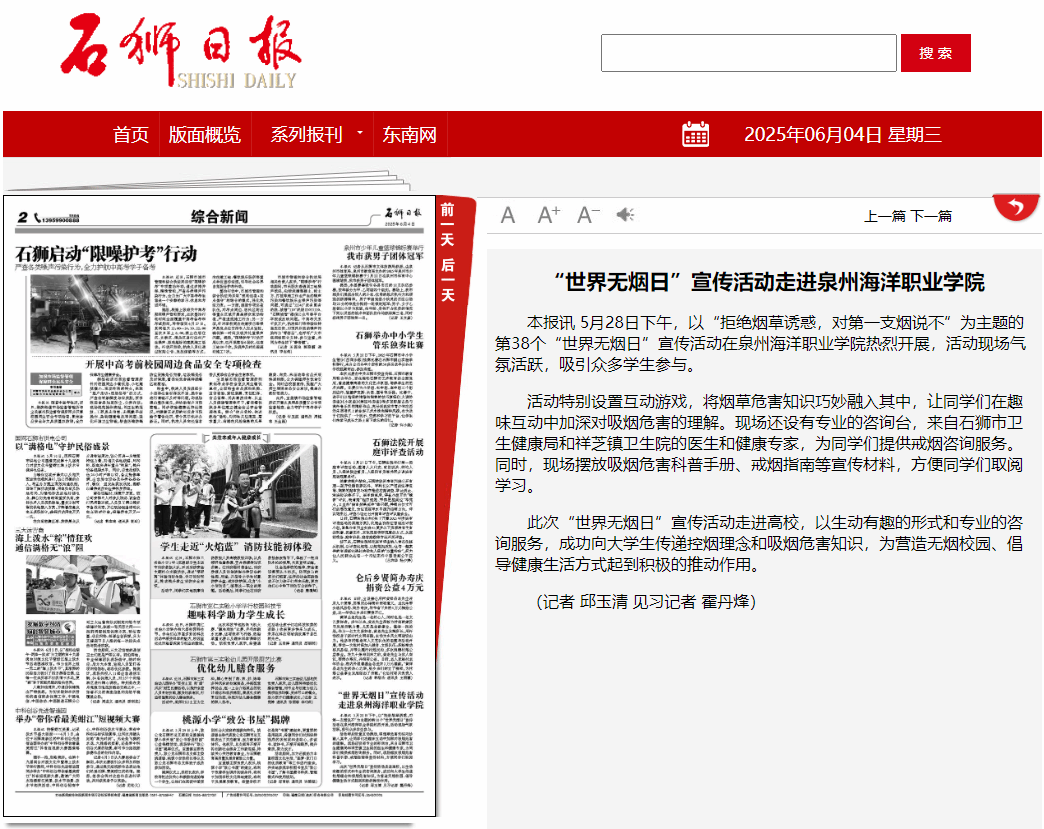Focus the search text box
This screenshot has height=829, width=1044.
pos(748,53)
